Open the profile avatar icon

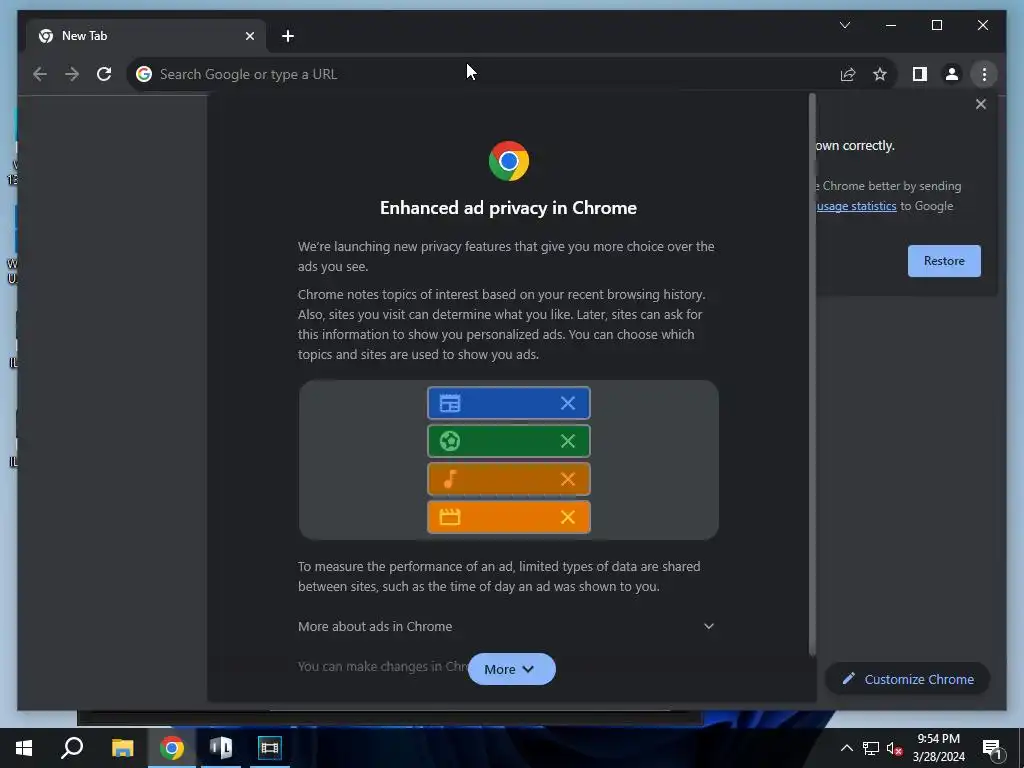click(x=952, y=74)
